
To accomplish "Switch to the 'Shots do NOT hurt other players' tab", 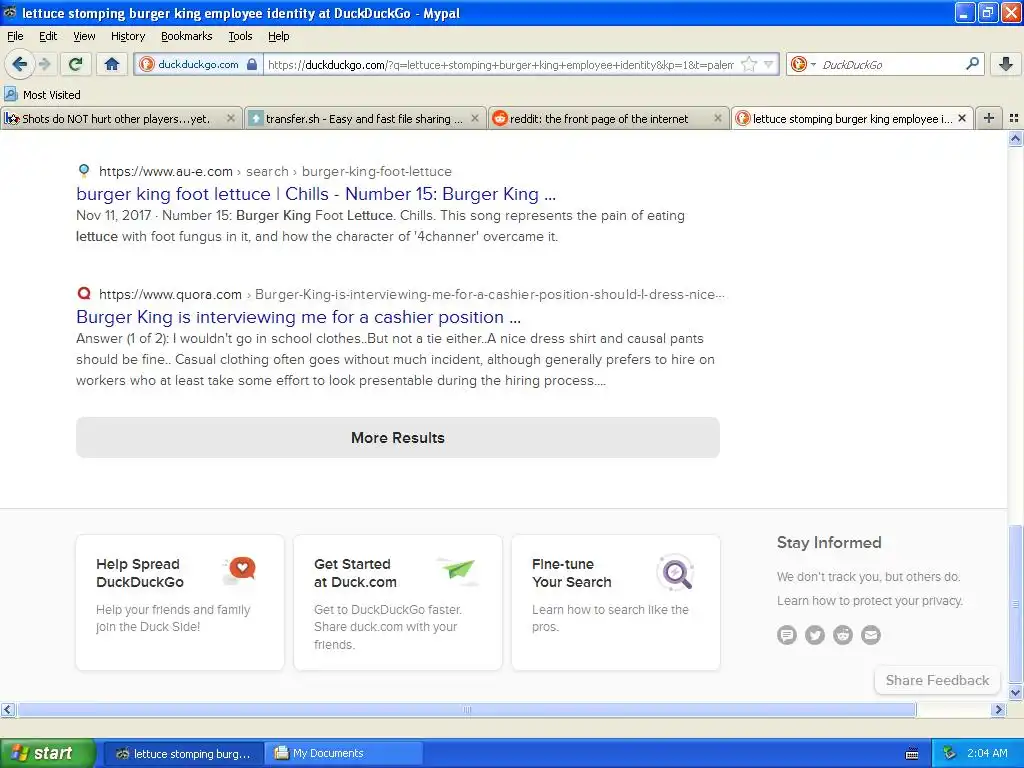I will tap(115, 119).
